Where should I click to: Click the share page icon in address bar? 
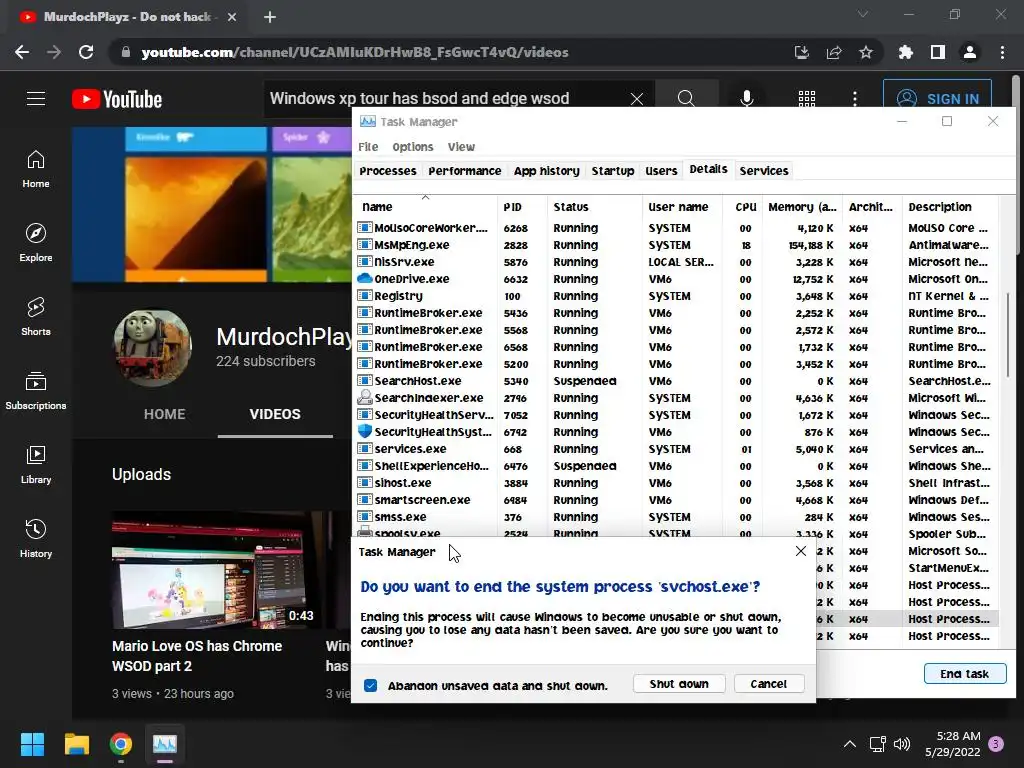point(834,52)
